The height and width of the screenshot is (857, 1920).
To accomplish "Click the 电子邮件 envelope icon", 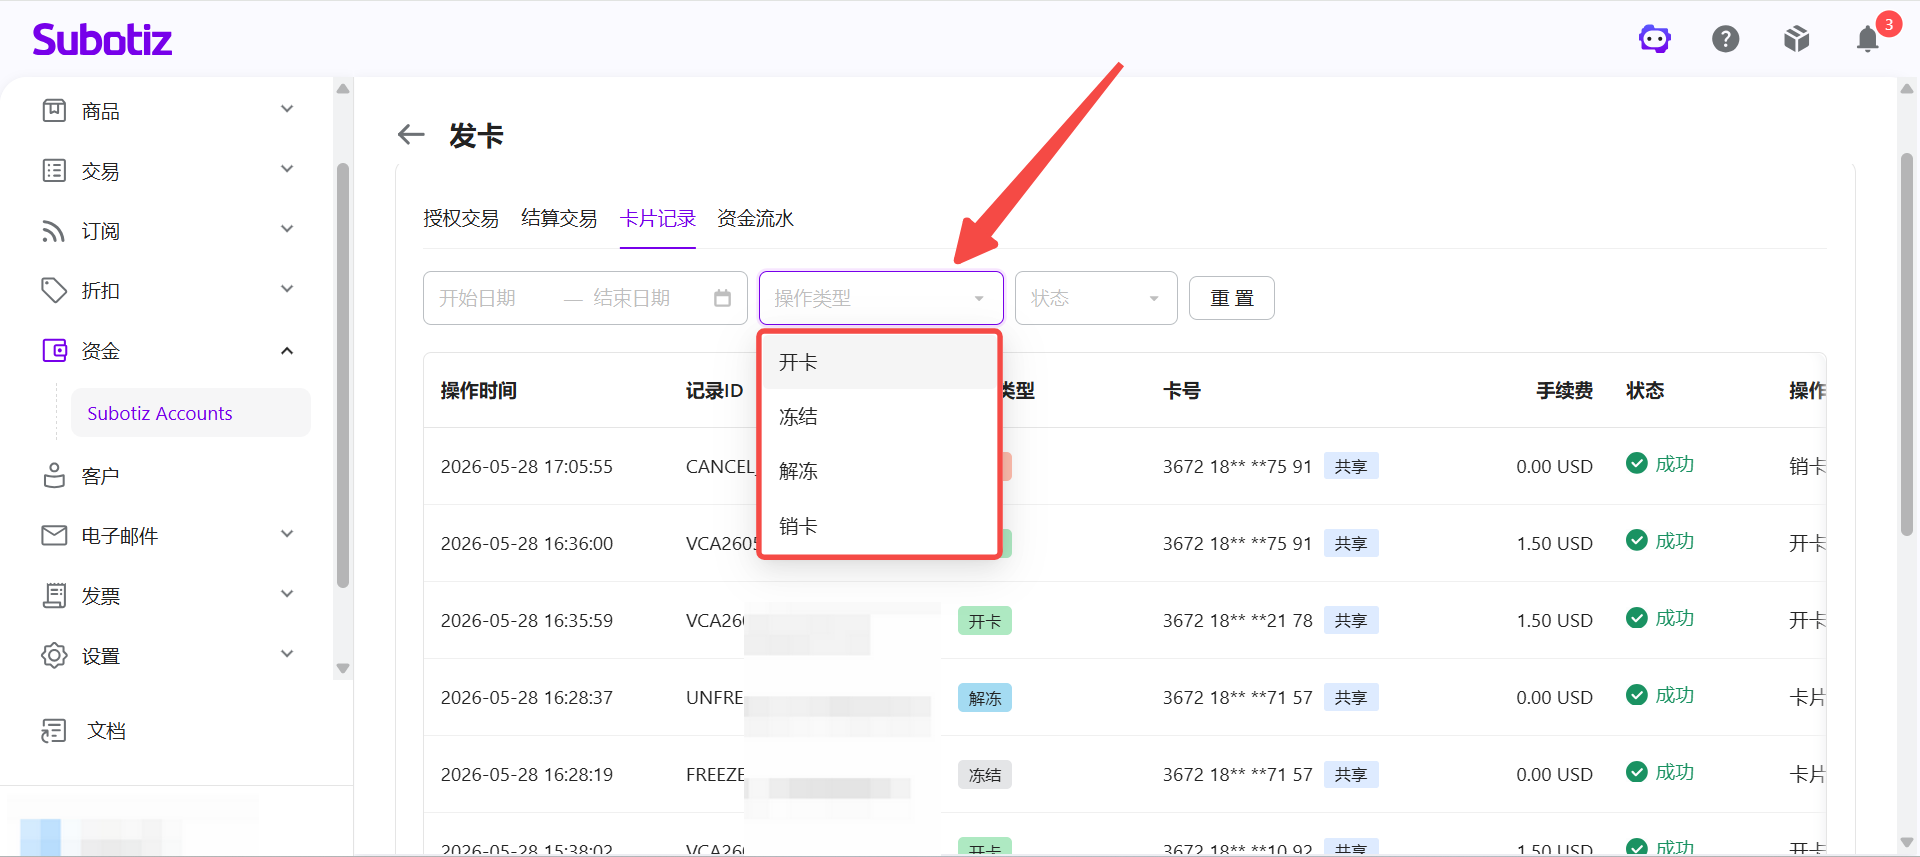I will (54, 535).
